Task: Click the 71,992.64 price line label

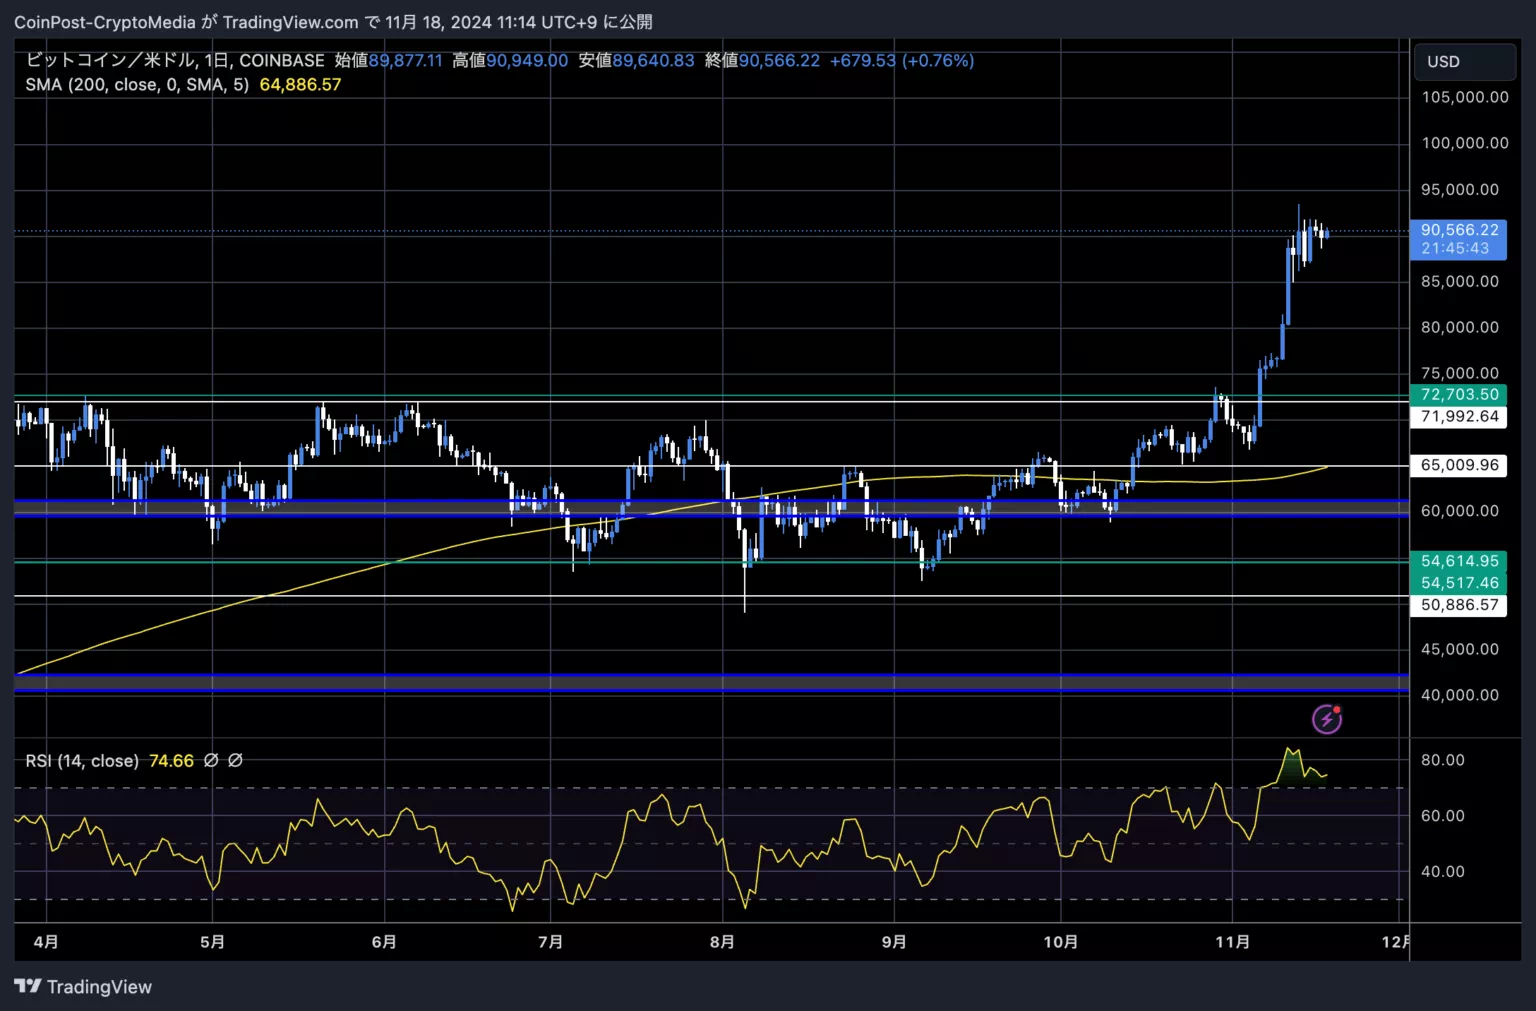Action: [x=1459, y=417]
